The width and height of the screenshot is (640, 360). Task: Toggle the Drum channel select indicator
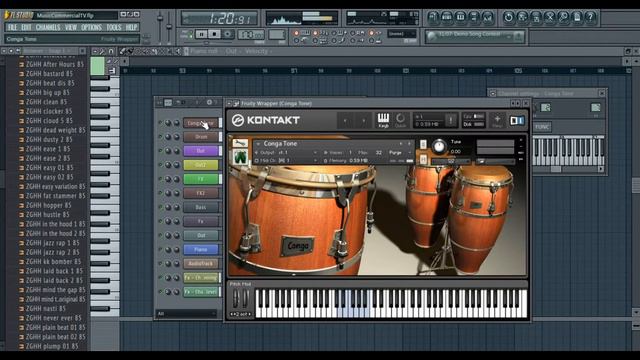click(x=220, y=137)
